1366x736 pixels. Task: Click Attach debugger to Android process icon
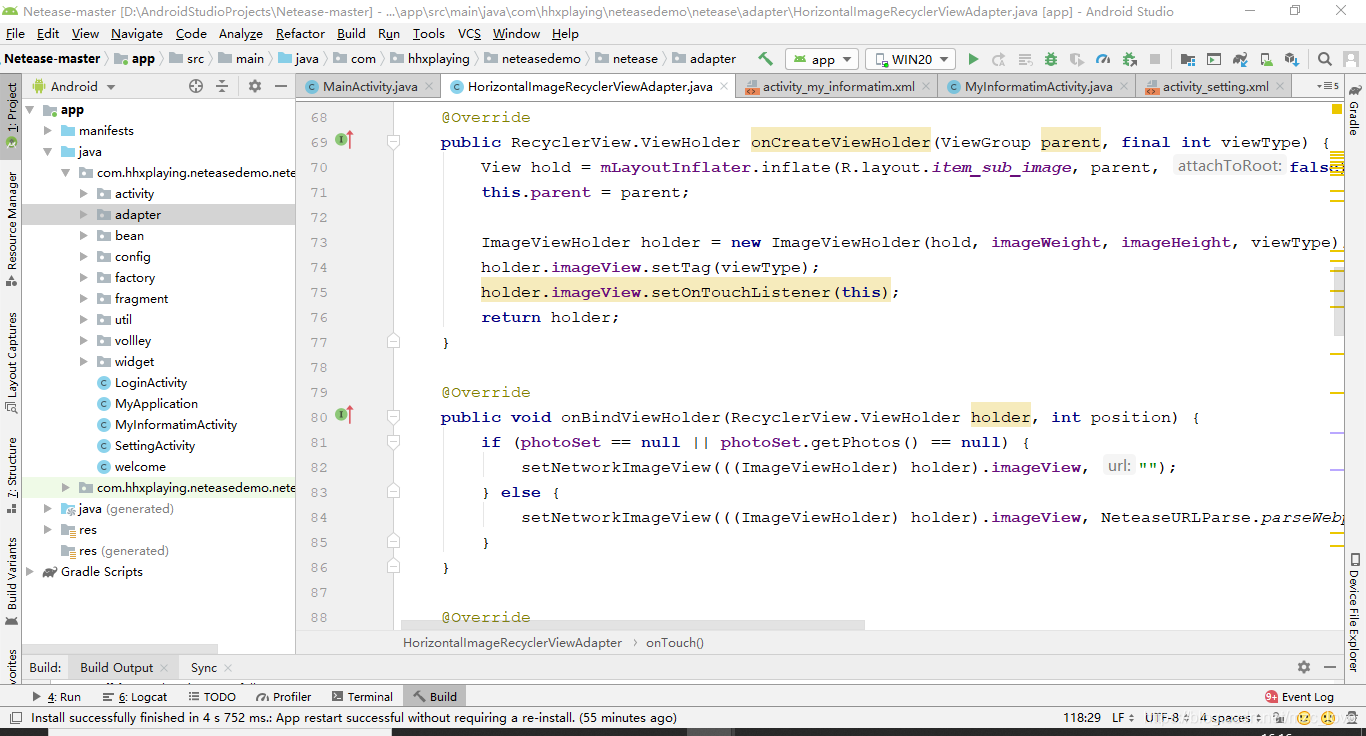point(1129,59)
